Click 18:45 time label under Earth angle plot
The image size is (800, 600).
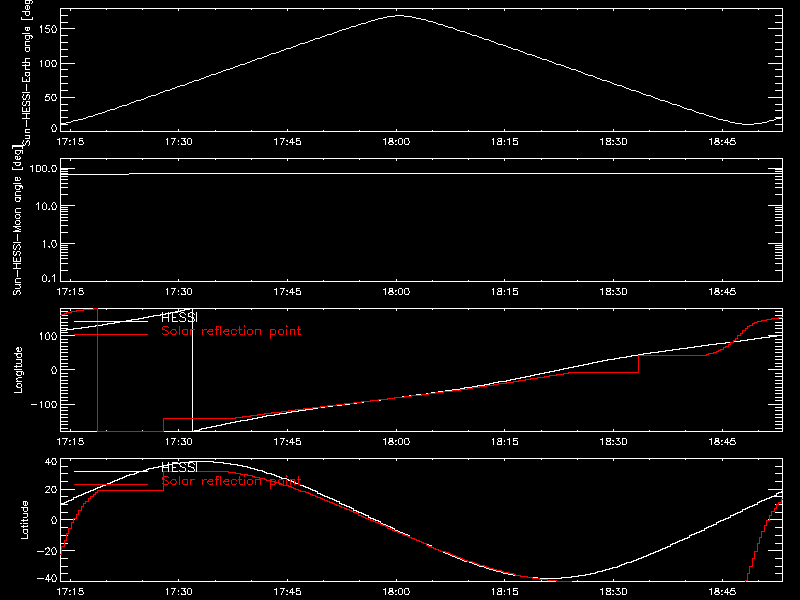click(x=722, y=142)
